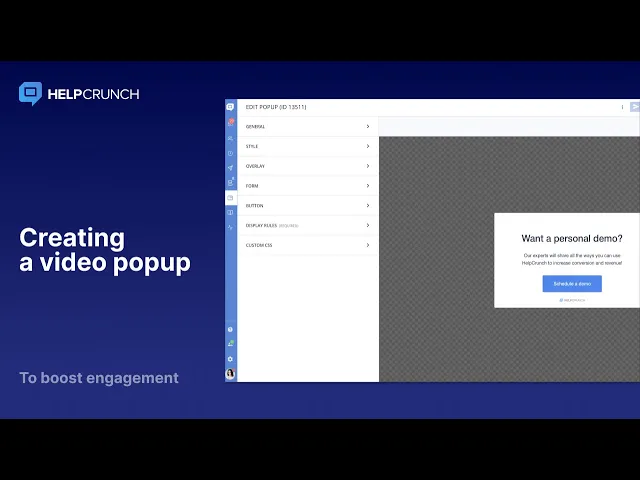Expand the Button section

coord(308,206)
